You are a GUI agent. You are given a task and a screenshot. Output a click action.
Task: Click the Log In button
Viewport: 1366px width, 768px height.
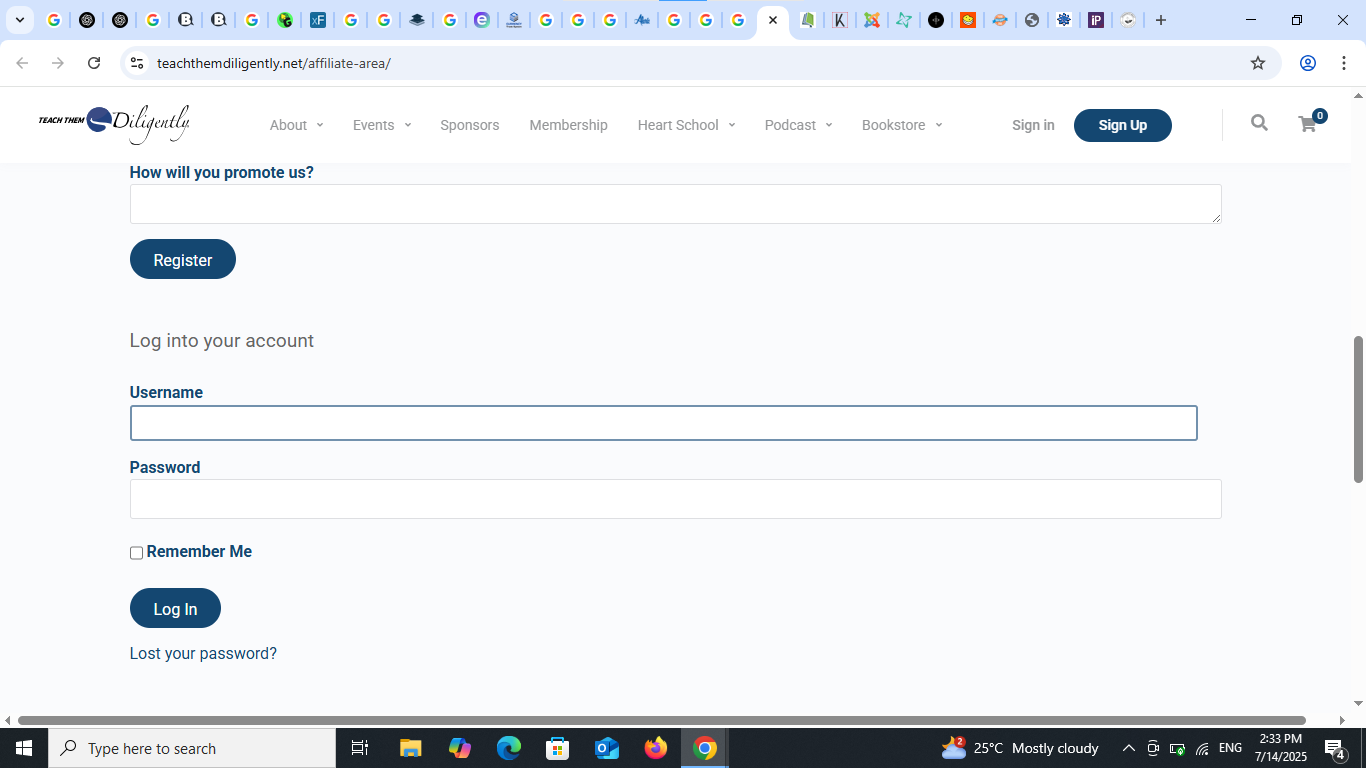pos(175,608)
